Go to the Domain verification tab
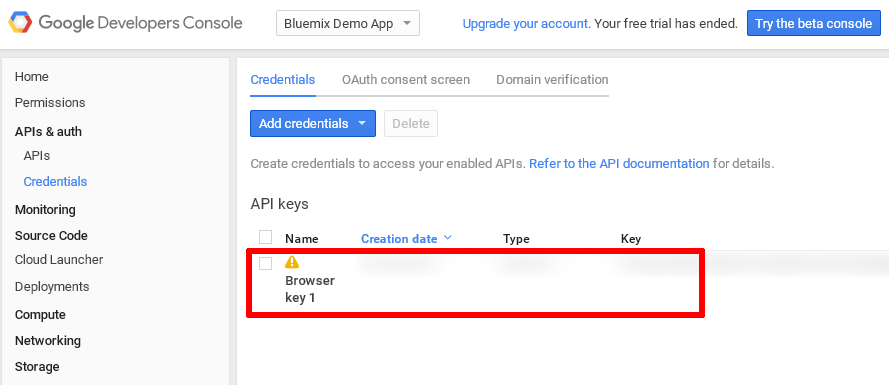The width and height of the screenshot is (889, 385). point(552,80)
